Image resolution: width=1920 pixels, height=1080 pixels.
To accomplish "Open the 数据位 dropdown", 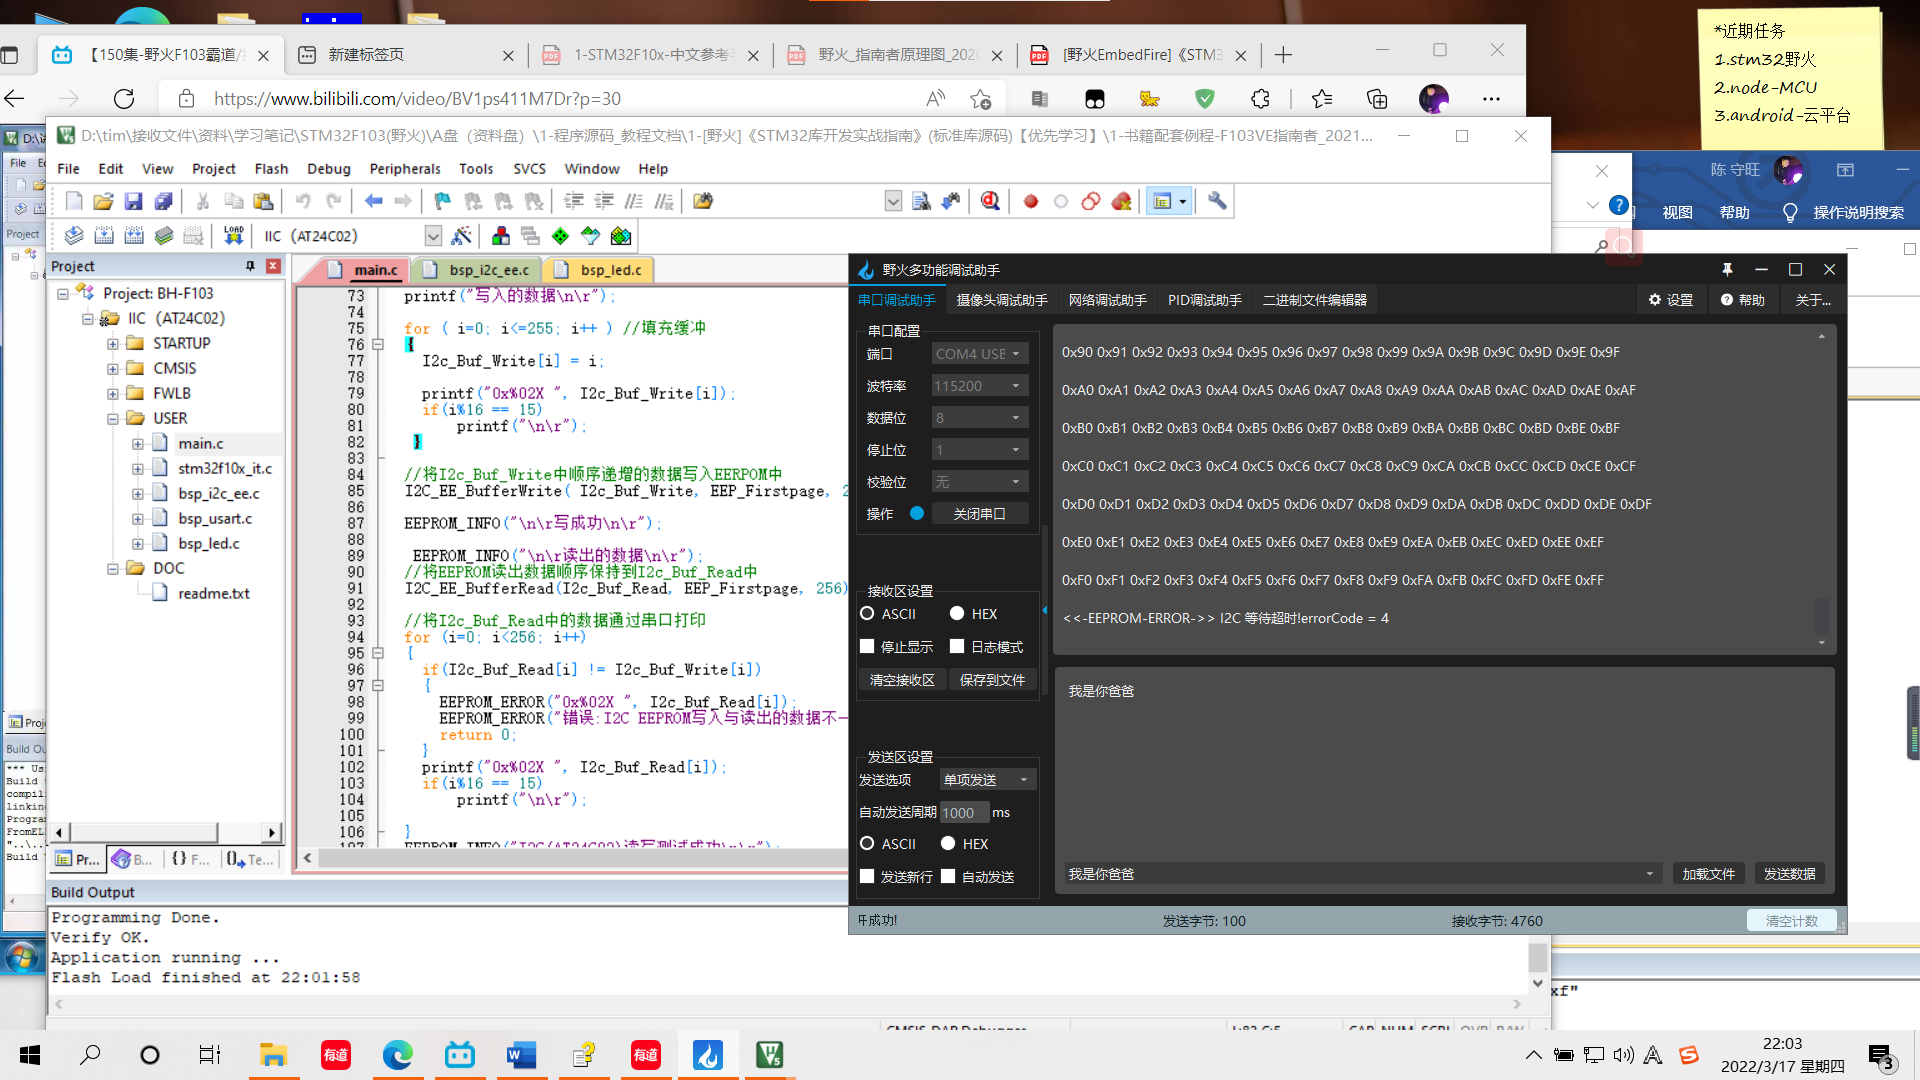I will tap(979, 418).
